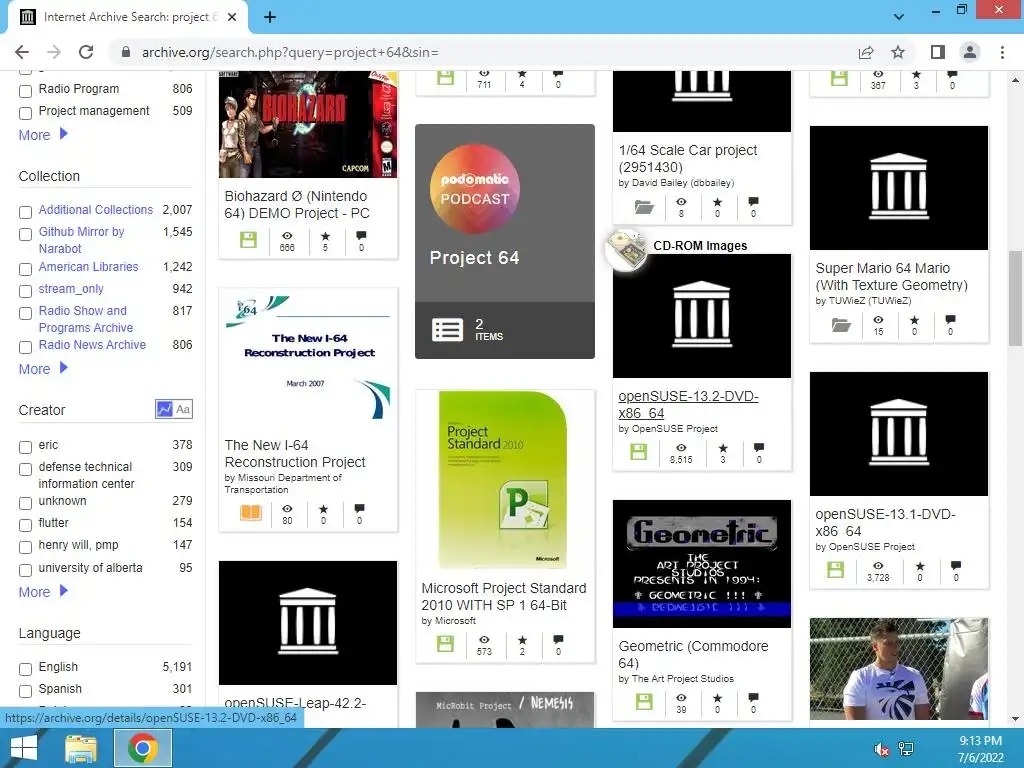Go back to the previous page
The height and width of the screenshot is (768, 1024).
(x=22, y=52)
